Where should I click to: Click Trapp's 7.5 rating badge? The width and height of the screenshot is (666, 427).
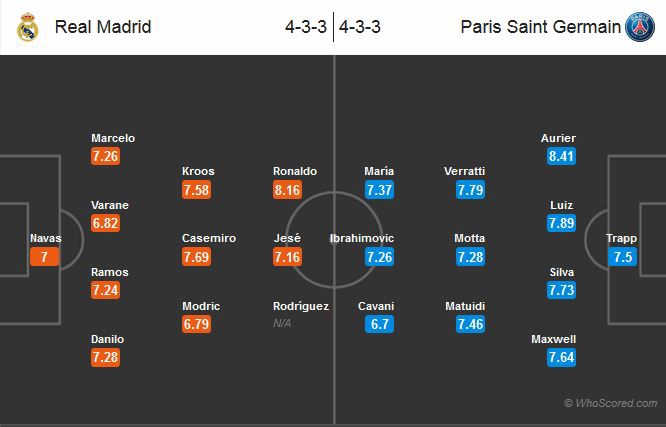(x=621, y=257)
